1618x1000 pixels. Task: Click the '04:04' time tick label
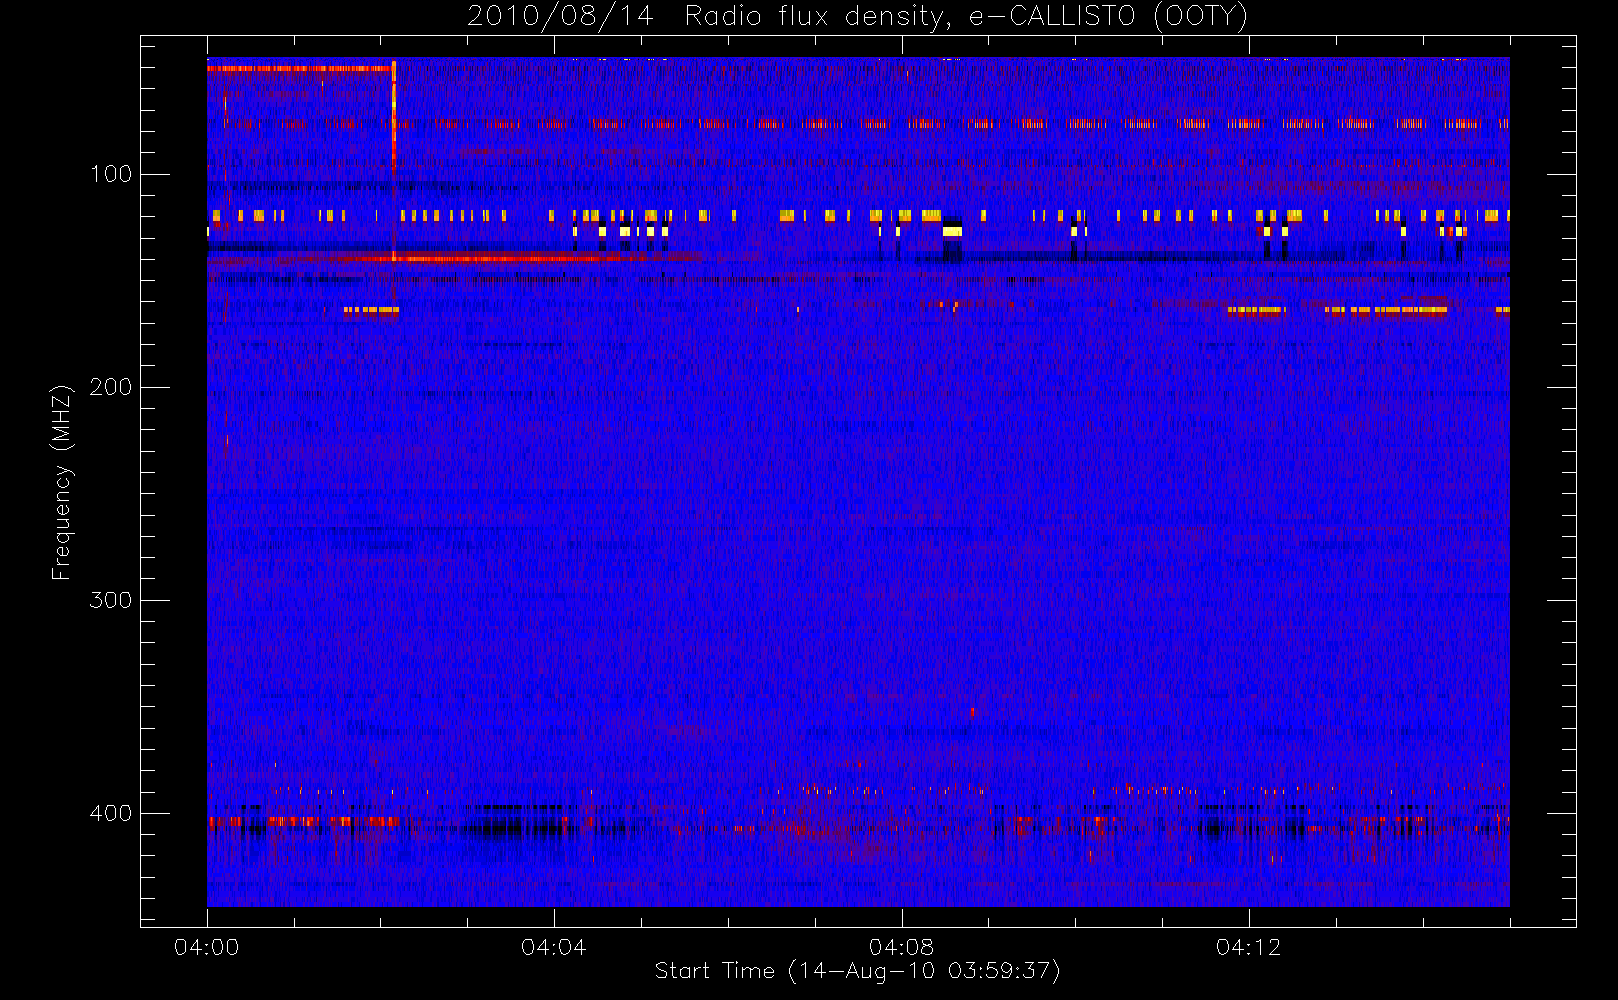pos(554,947)
